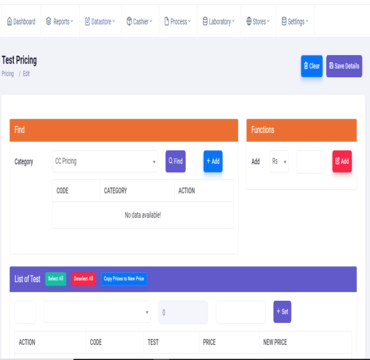Viewport: 370px width, 360px height.
Task: Click Copy Prices to New Price button
Action: (124, 279)
